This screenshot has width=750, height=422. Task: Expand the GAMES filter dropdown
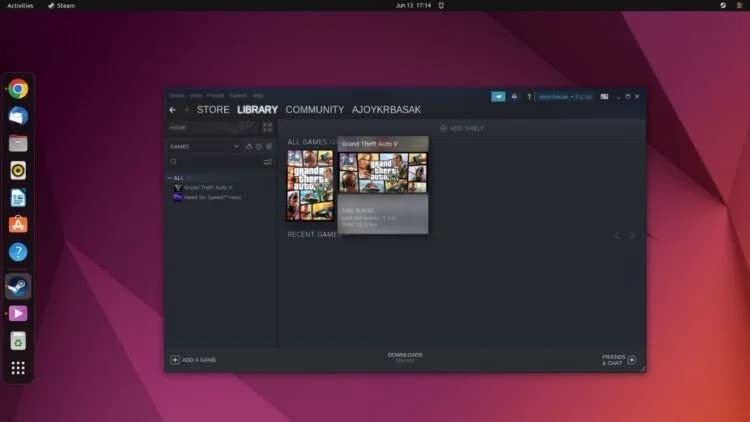coord(204,146)
